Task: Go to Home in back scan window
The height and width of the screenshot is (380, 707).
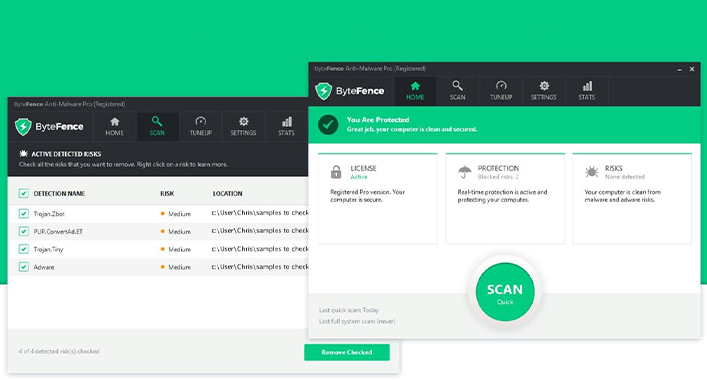Action: pos(114,126)
